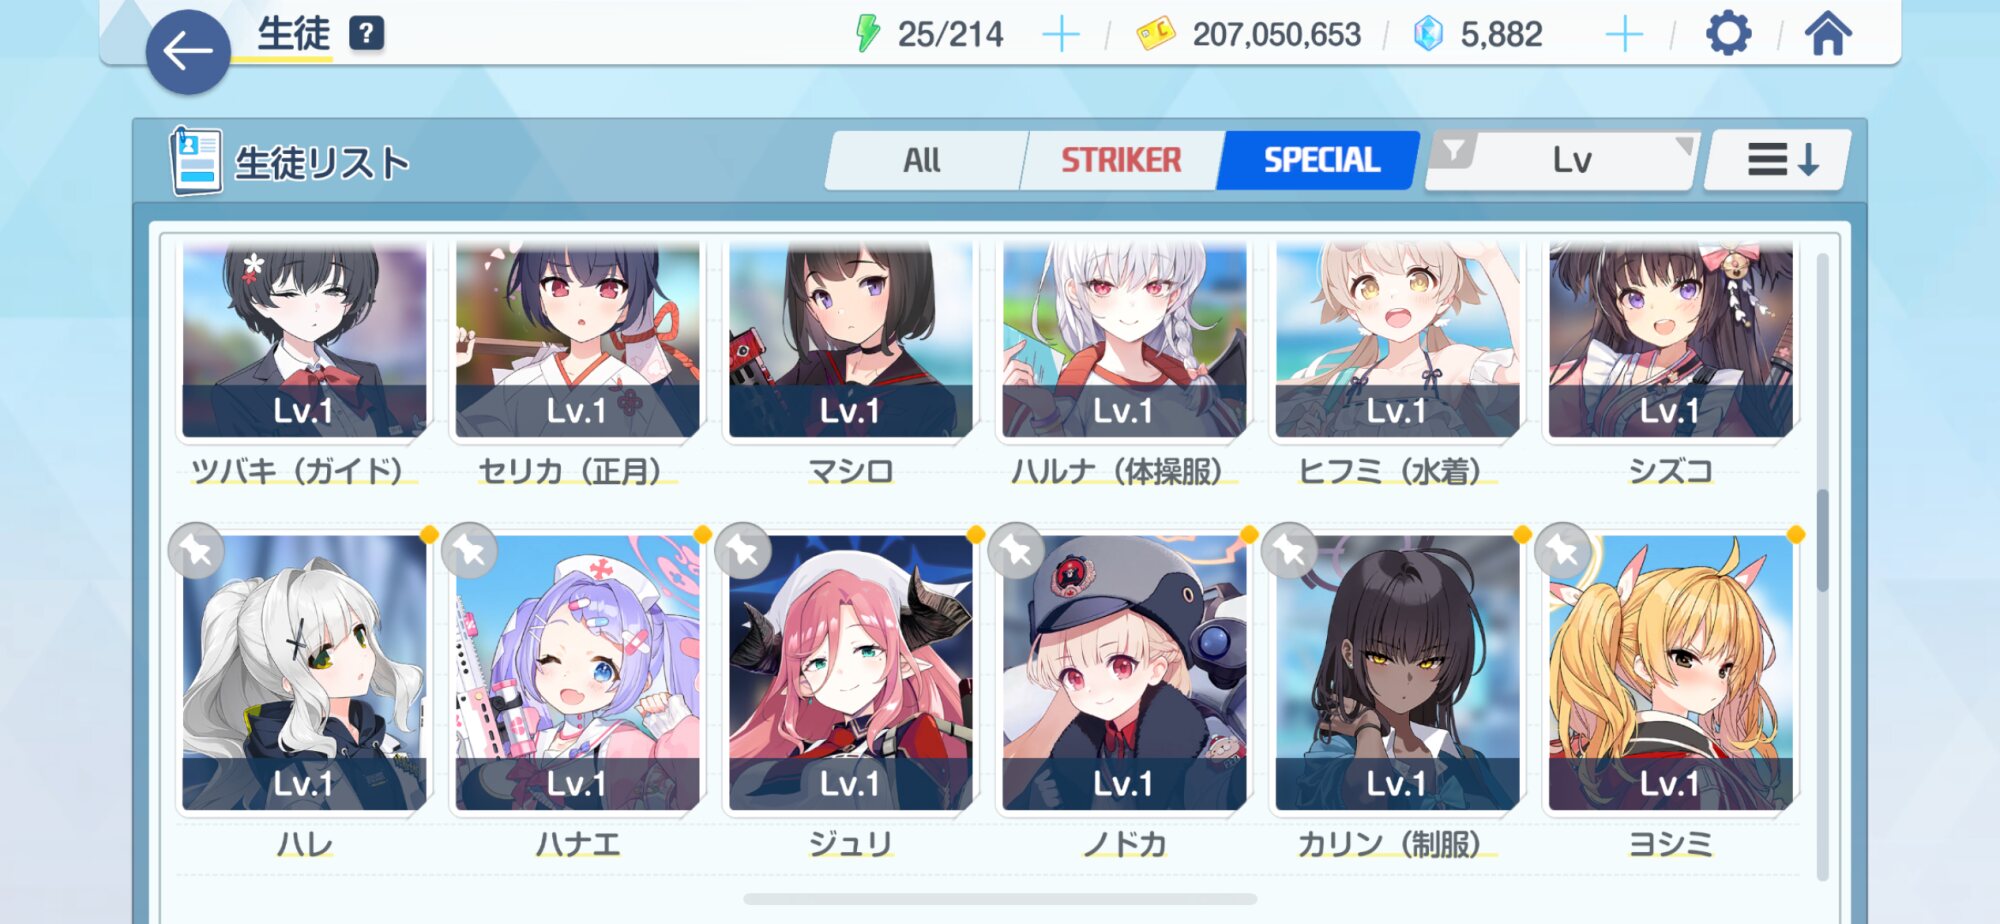
Task: Buy gems using the plus icon
Action: [x=1624, y=35]
